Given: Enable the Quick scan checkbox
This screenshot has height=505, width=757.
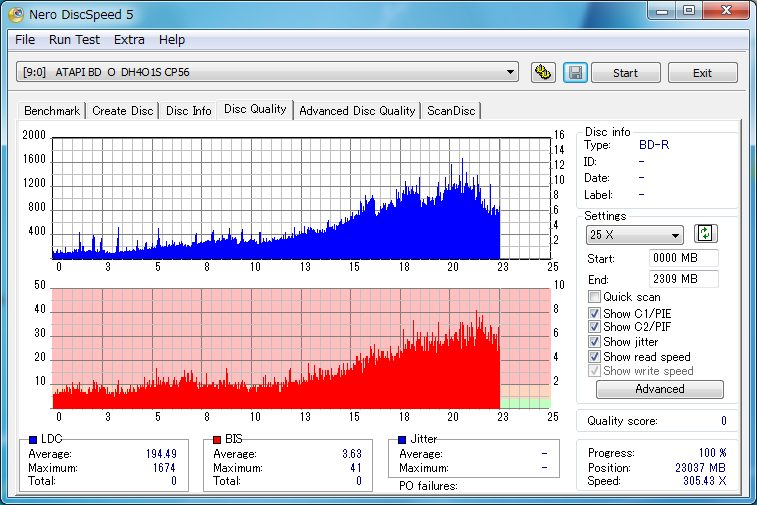Looking at the screenshot, I should coord(594,296).
